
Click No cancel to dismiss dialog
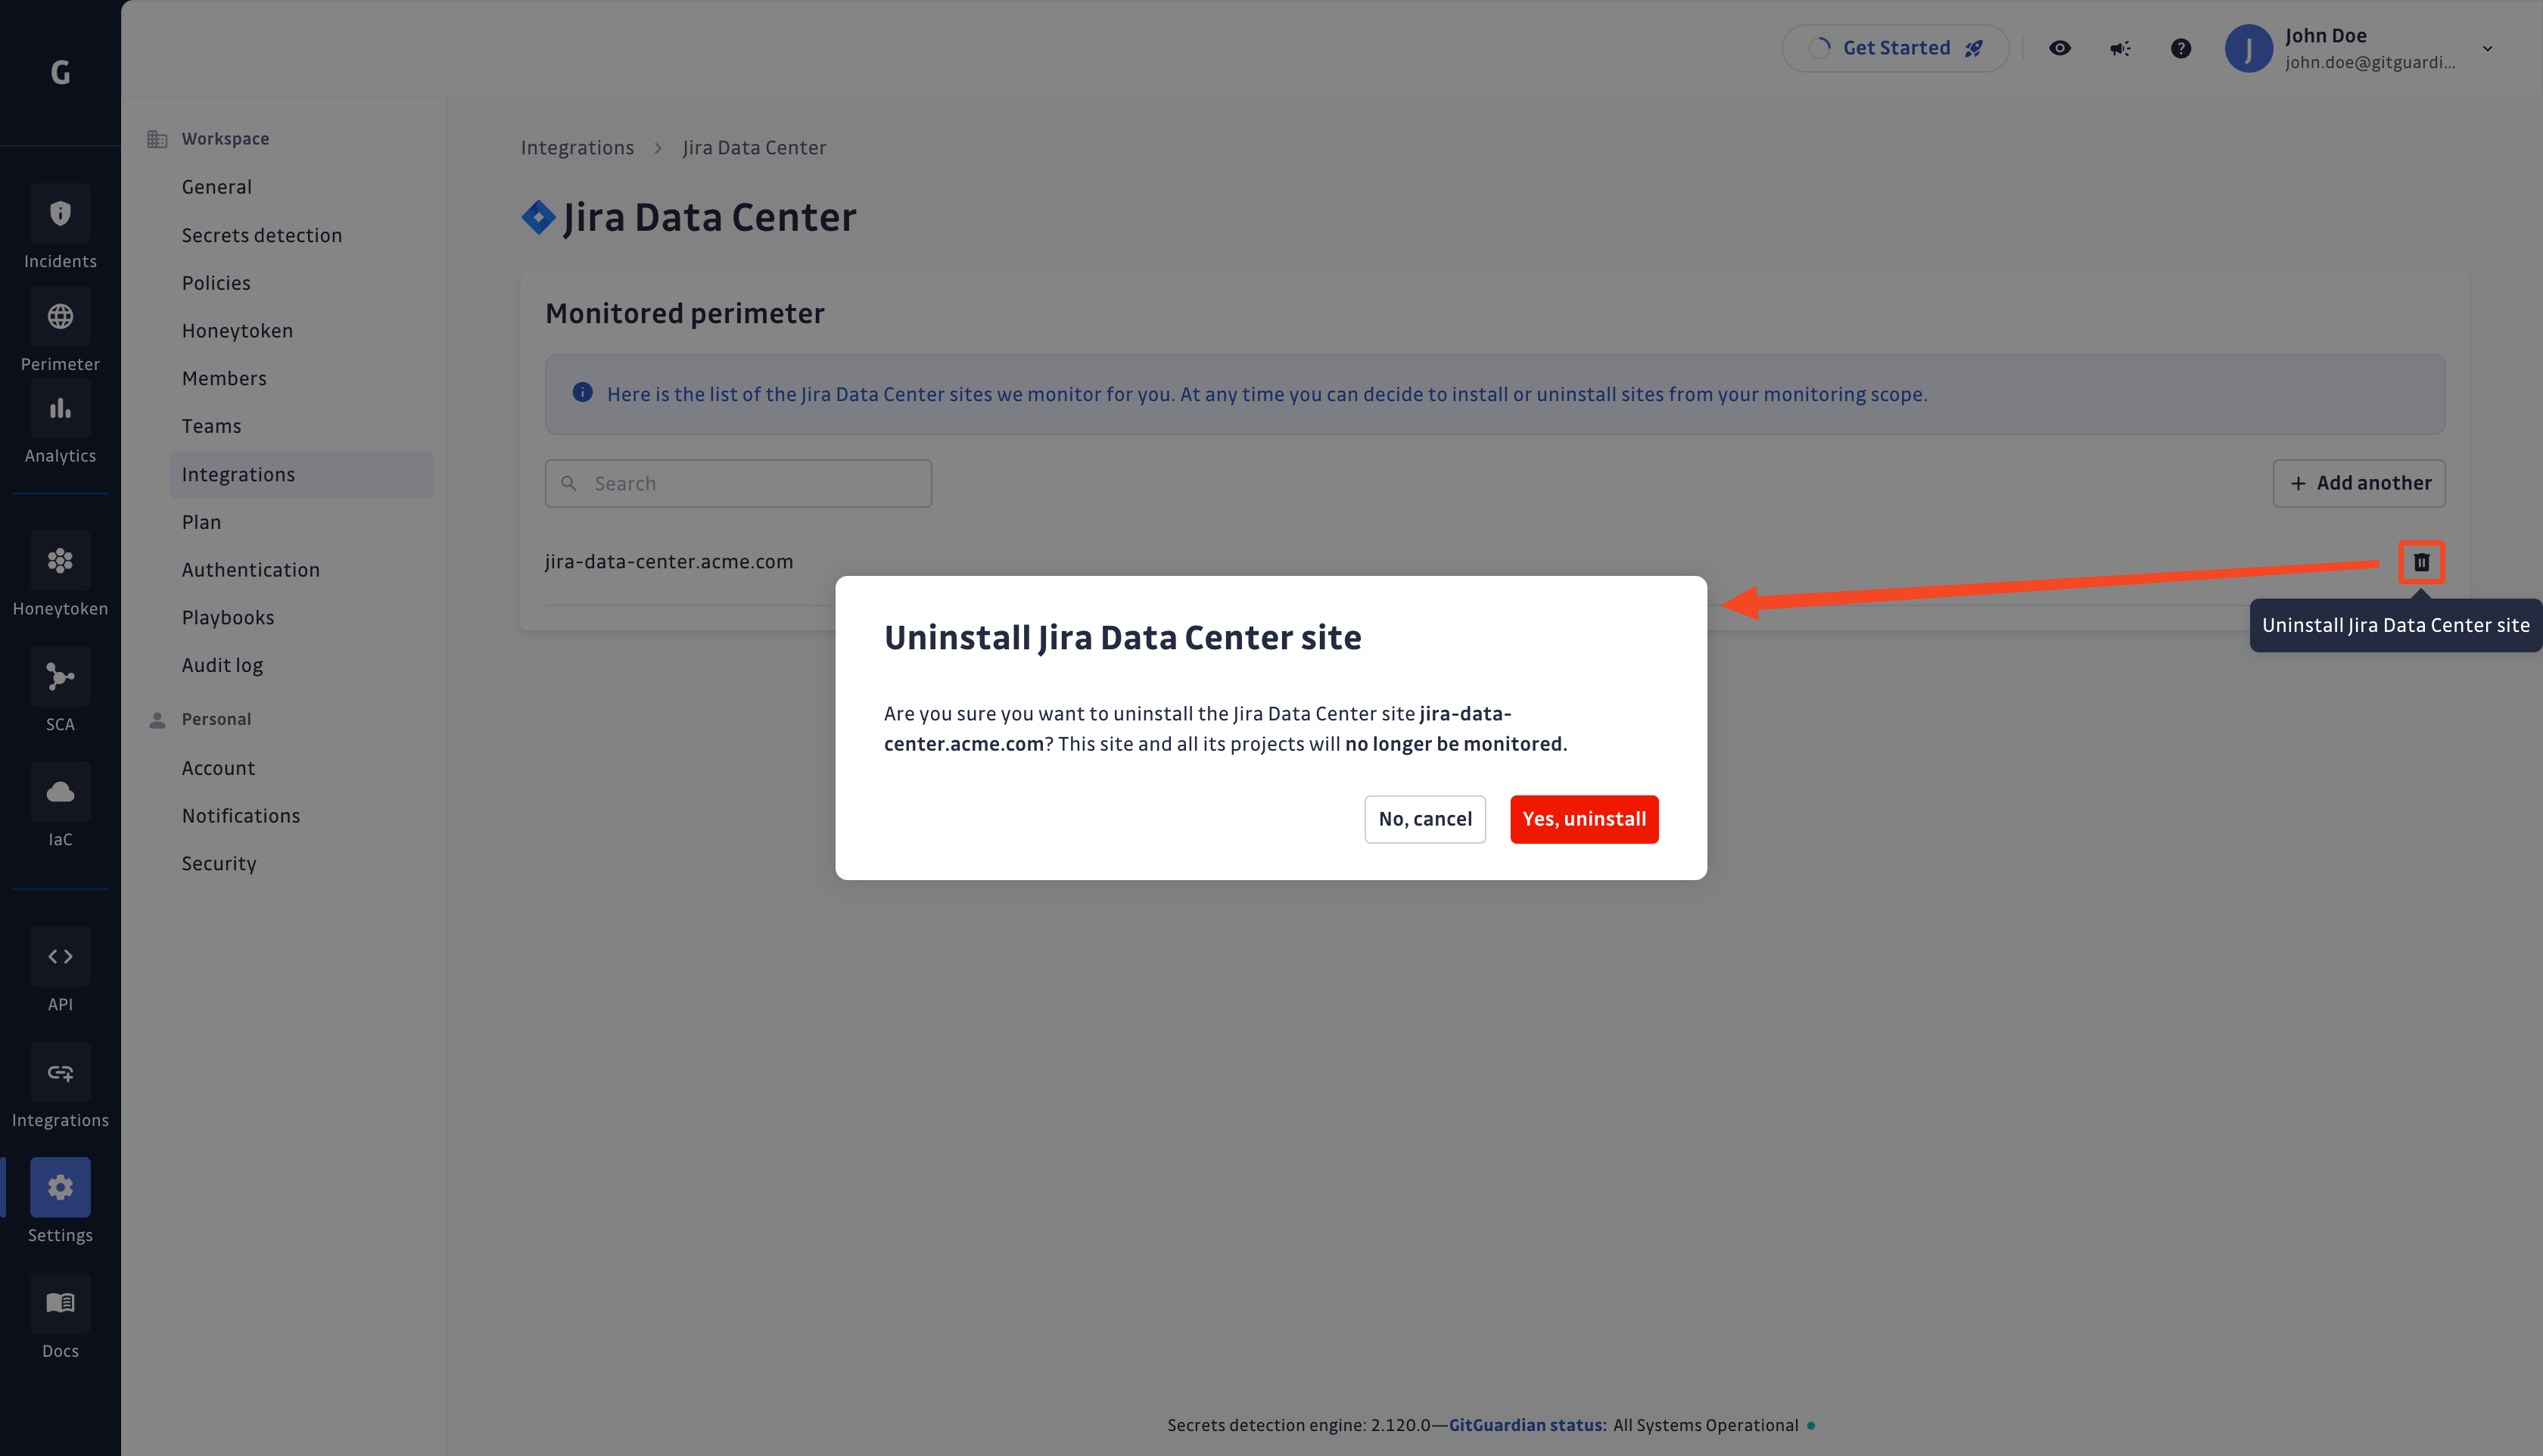(x=1425, y=819)
